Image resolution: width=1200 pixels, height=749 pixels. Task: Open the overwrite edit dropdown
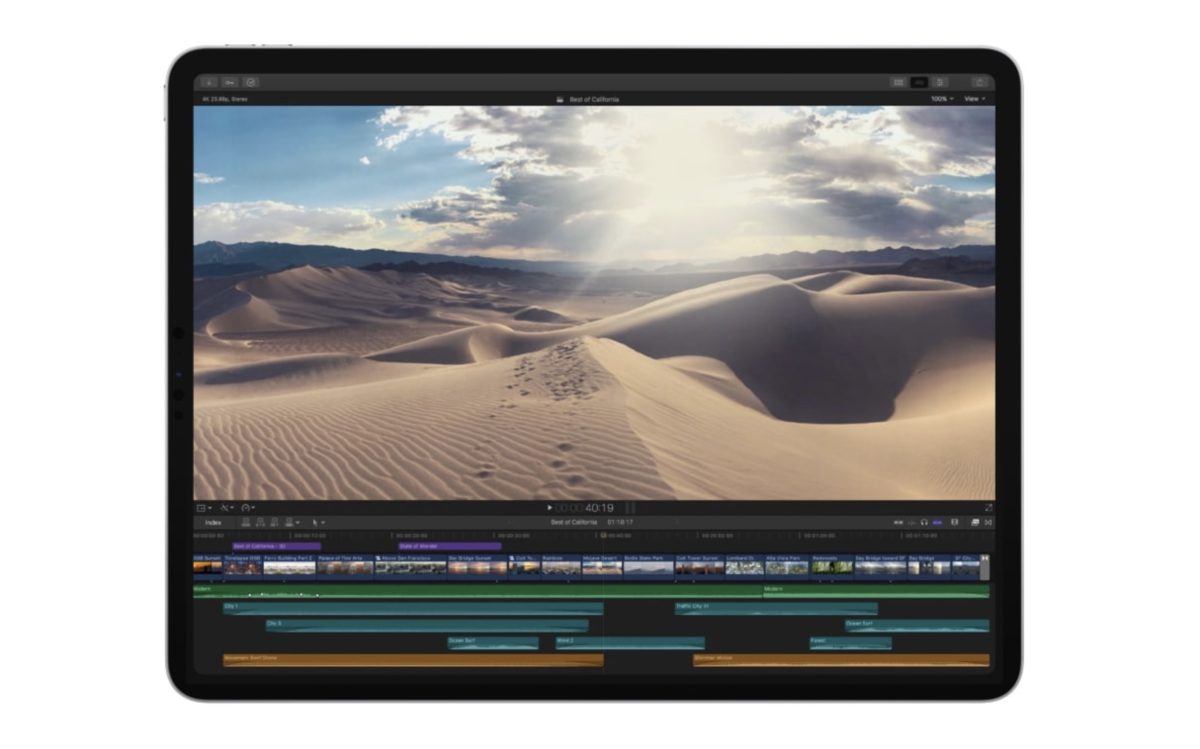(292, 522)
